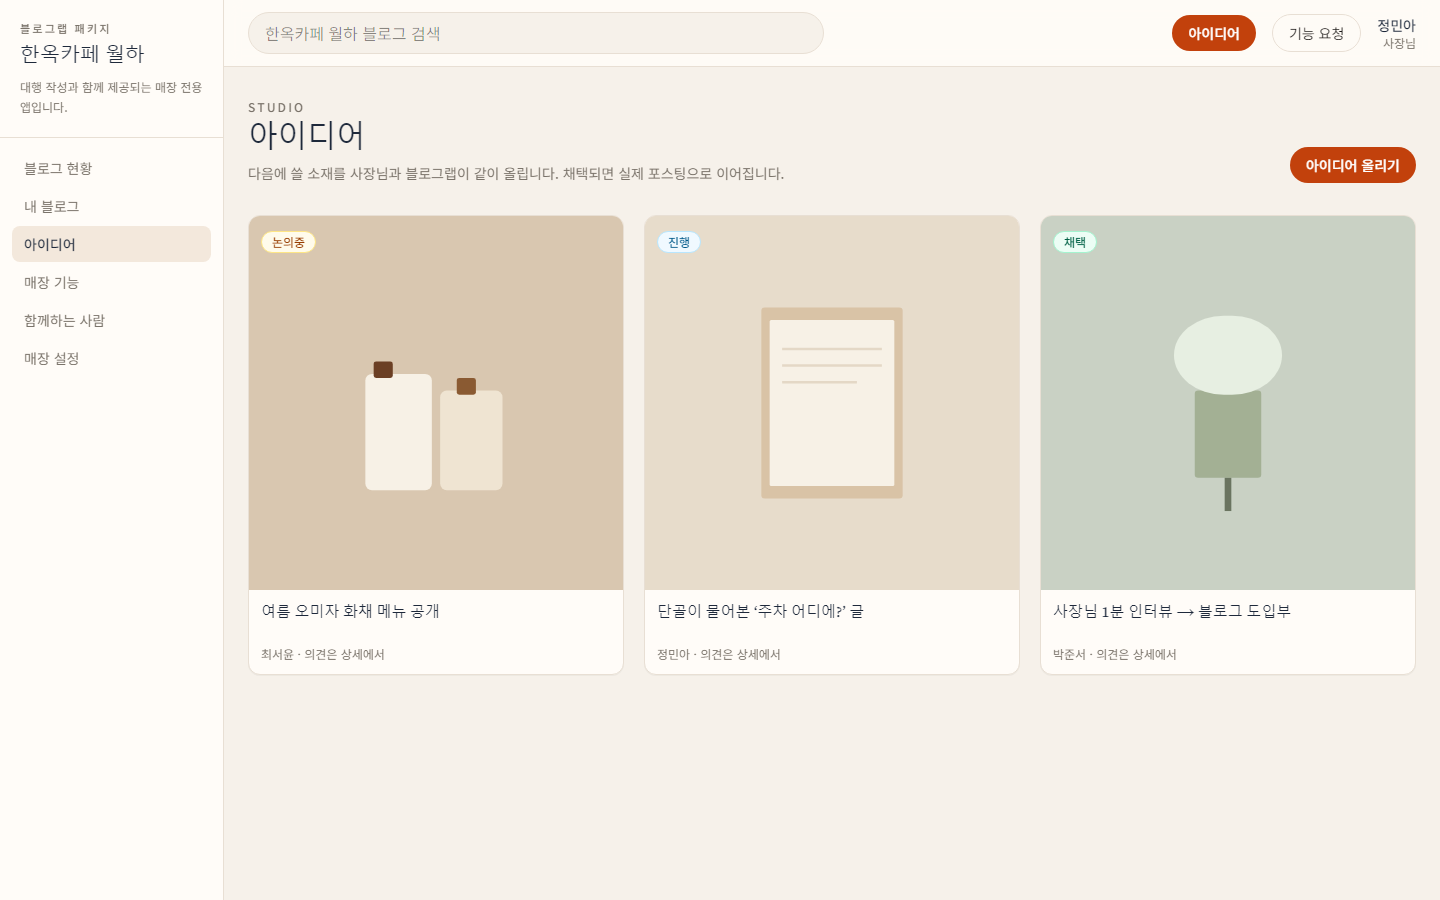This screenshot has width=1440, height=900.
Task: Click the 논의중 status badge
Action: [288, 242]
